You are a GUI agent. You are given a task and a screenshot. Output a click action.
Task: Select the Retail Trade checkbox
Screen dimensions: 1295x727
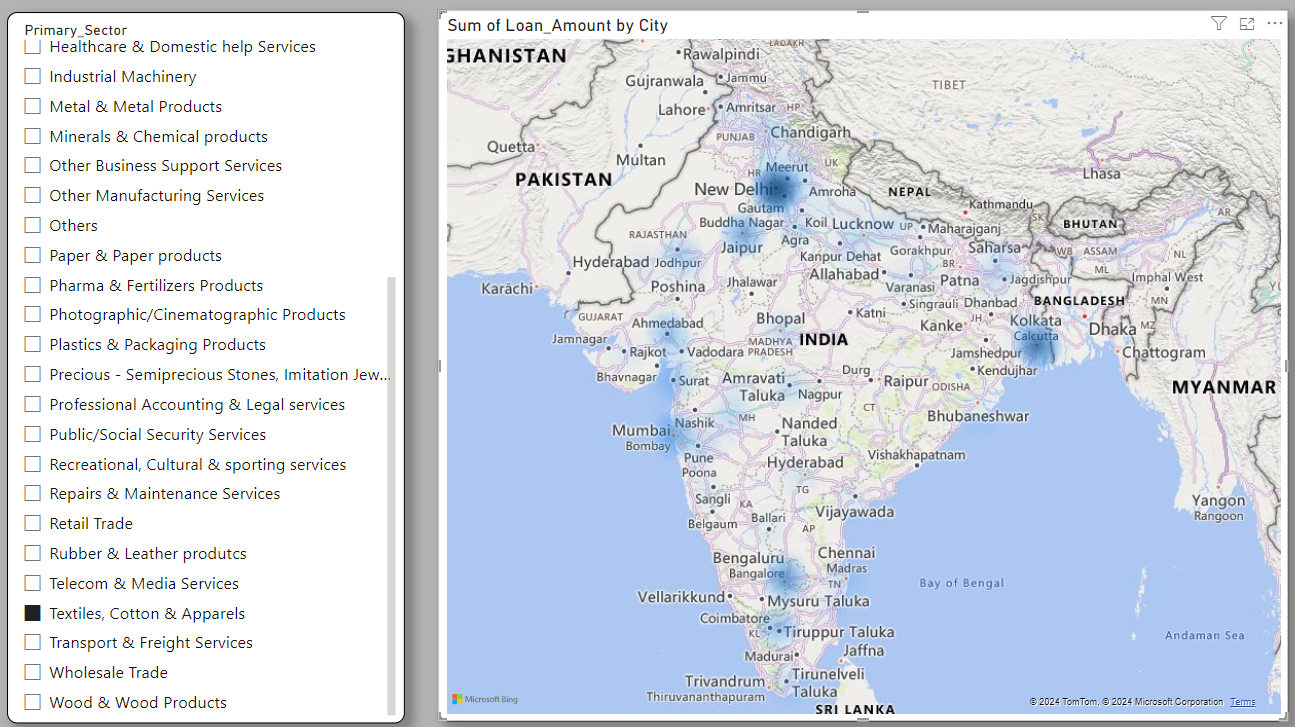tap(33, 523)
